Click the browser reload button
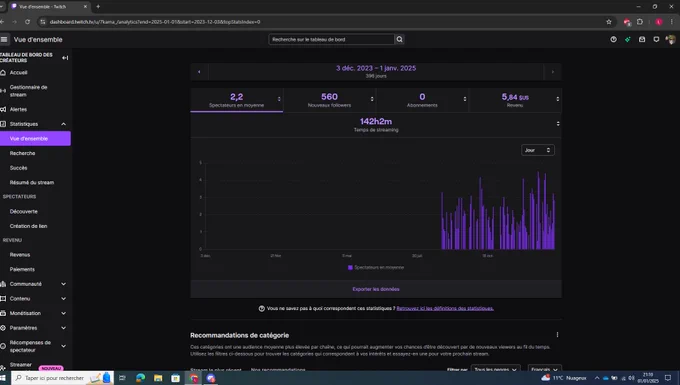This screenshot has height=385, width=680. point(27,22)
